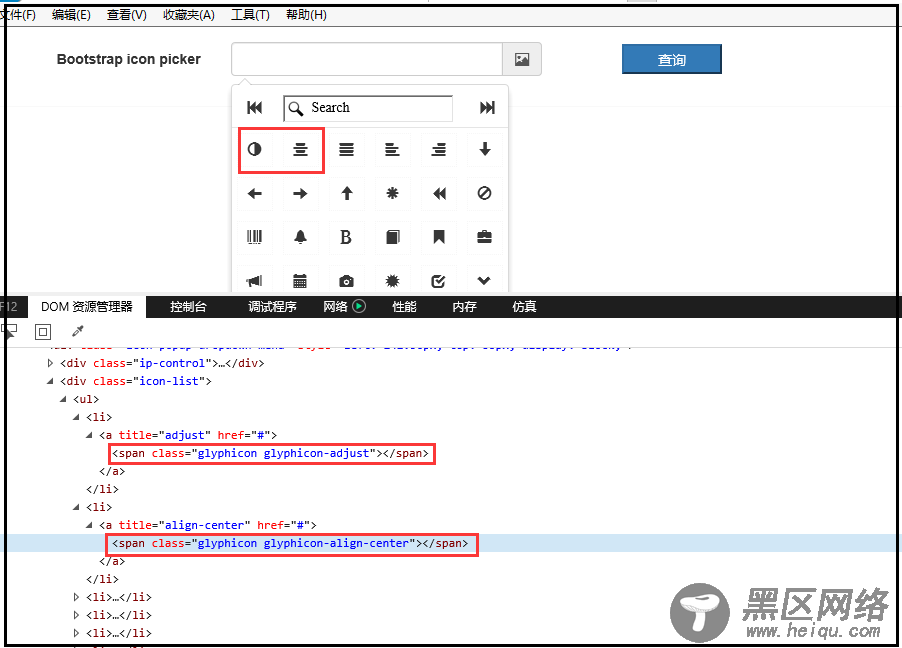Choose the asterisk icon
The width and height of the screenshot is (902, 648).
click(x=392, y=193)
